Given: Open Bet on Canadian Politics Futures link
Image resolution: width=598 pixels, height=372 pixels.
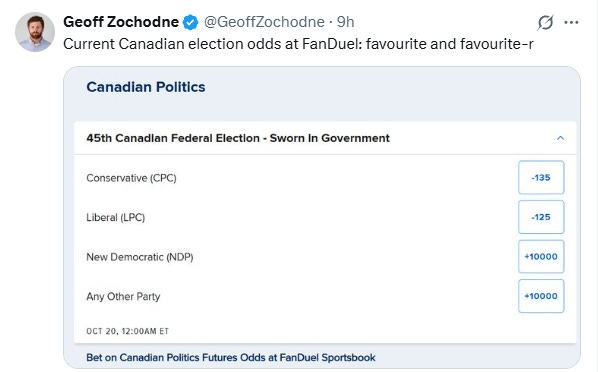Looking at the screenshot, I should [231, 358].
